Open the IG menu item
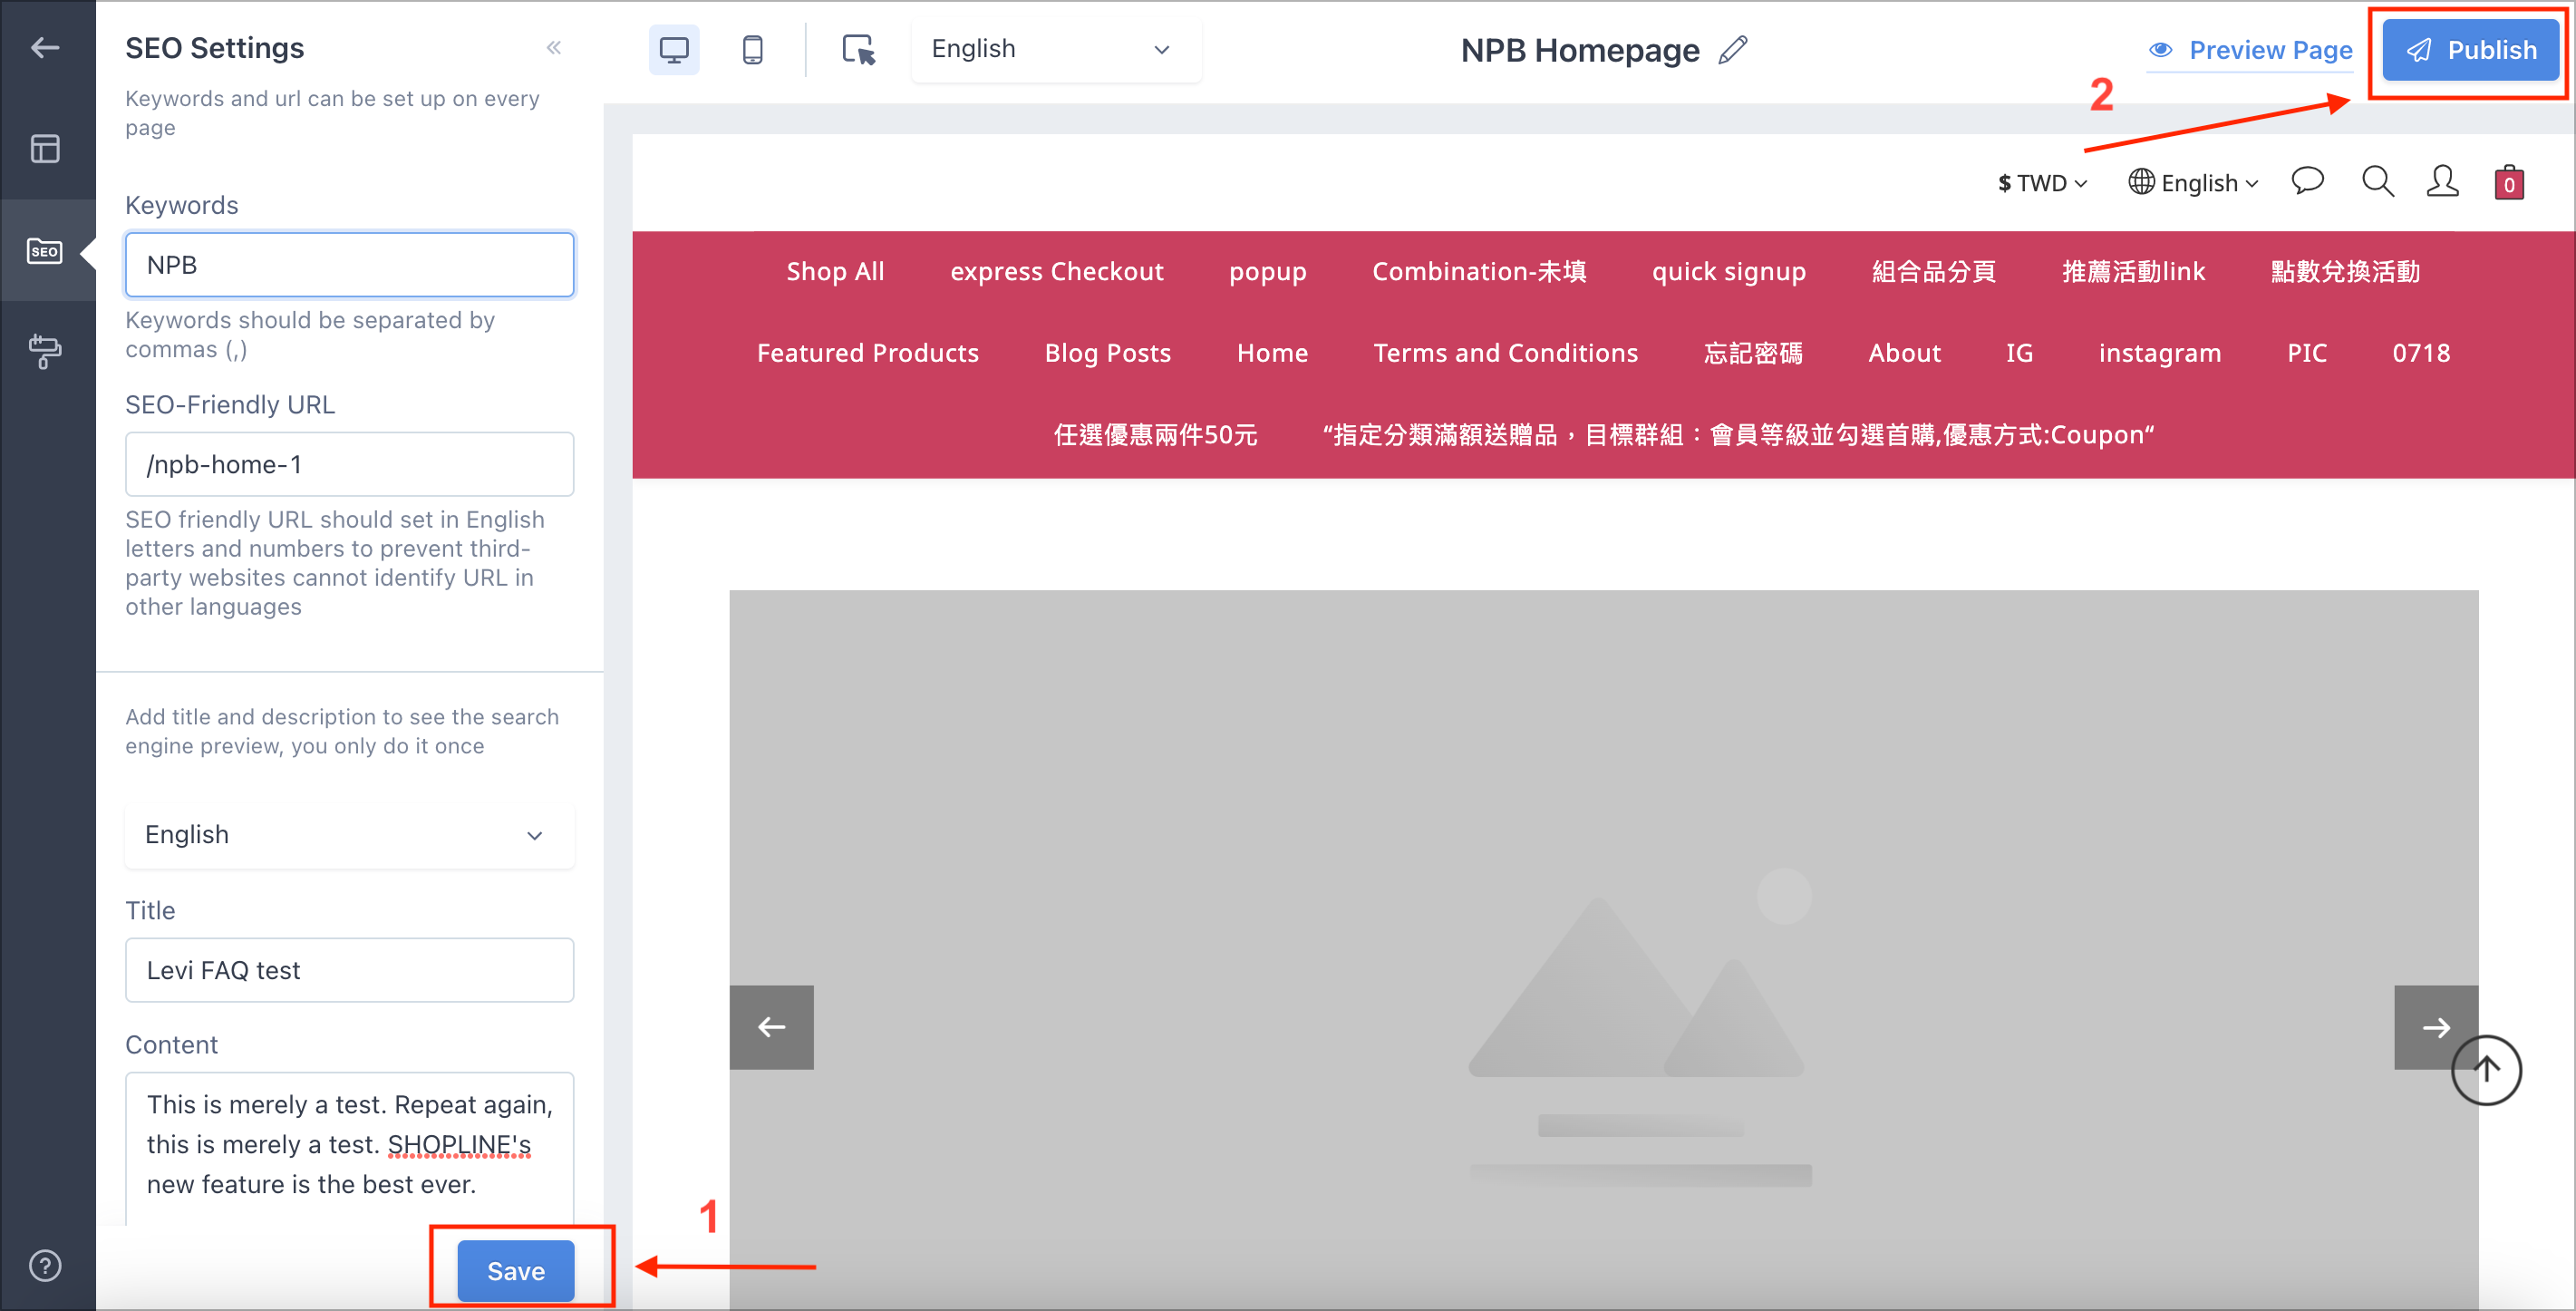 2019,353
